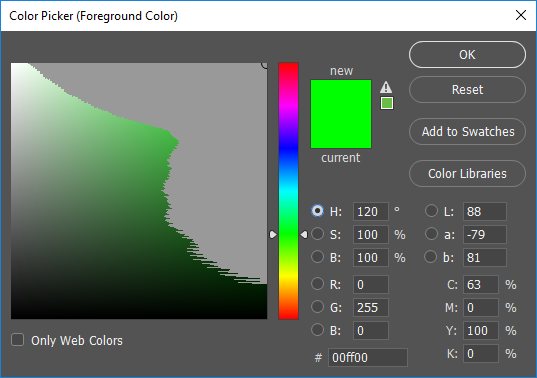Open Color Libraries
Image resolution: width=537 pixels, height=378 pixels.
(x=467, y=174)
